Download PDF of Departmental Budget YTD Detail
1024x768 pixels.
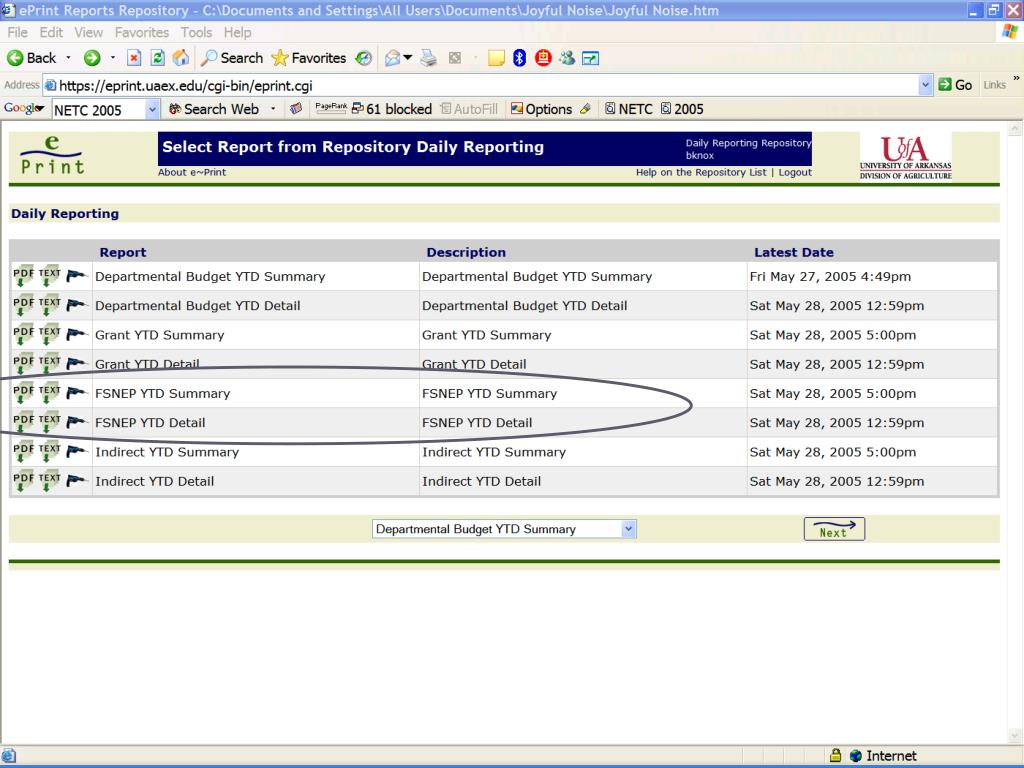[24, 306]
